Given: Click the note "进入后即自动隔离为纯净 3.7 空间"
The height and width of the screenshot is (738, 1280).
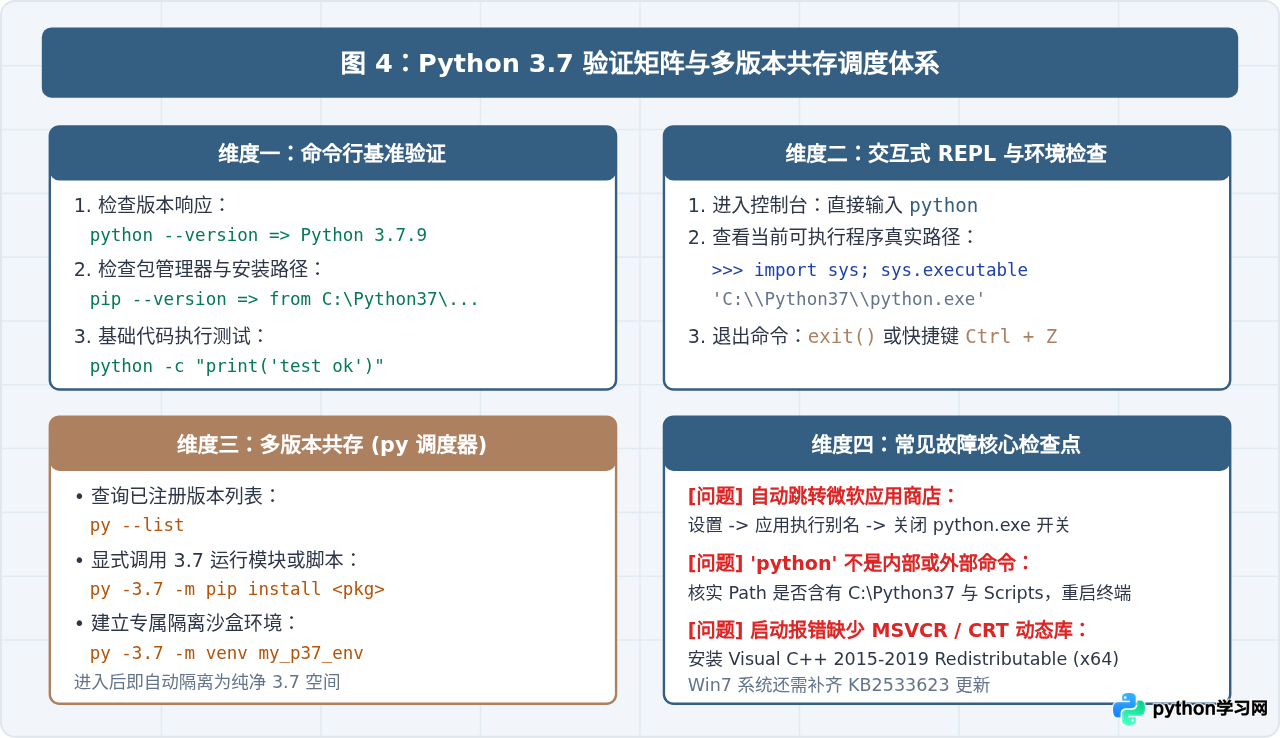Looking at the screenshot, I should [x=207, y=682].
